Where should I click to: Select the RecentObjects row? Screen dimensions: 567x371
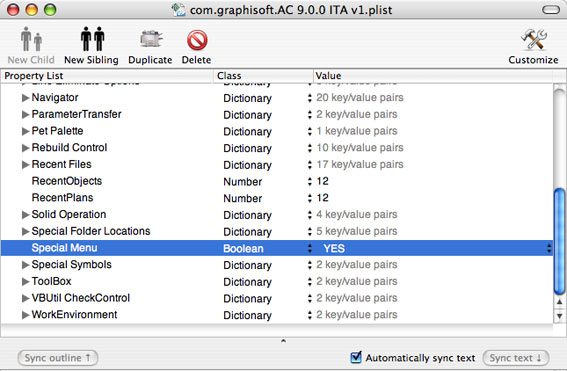277,181
